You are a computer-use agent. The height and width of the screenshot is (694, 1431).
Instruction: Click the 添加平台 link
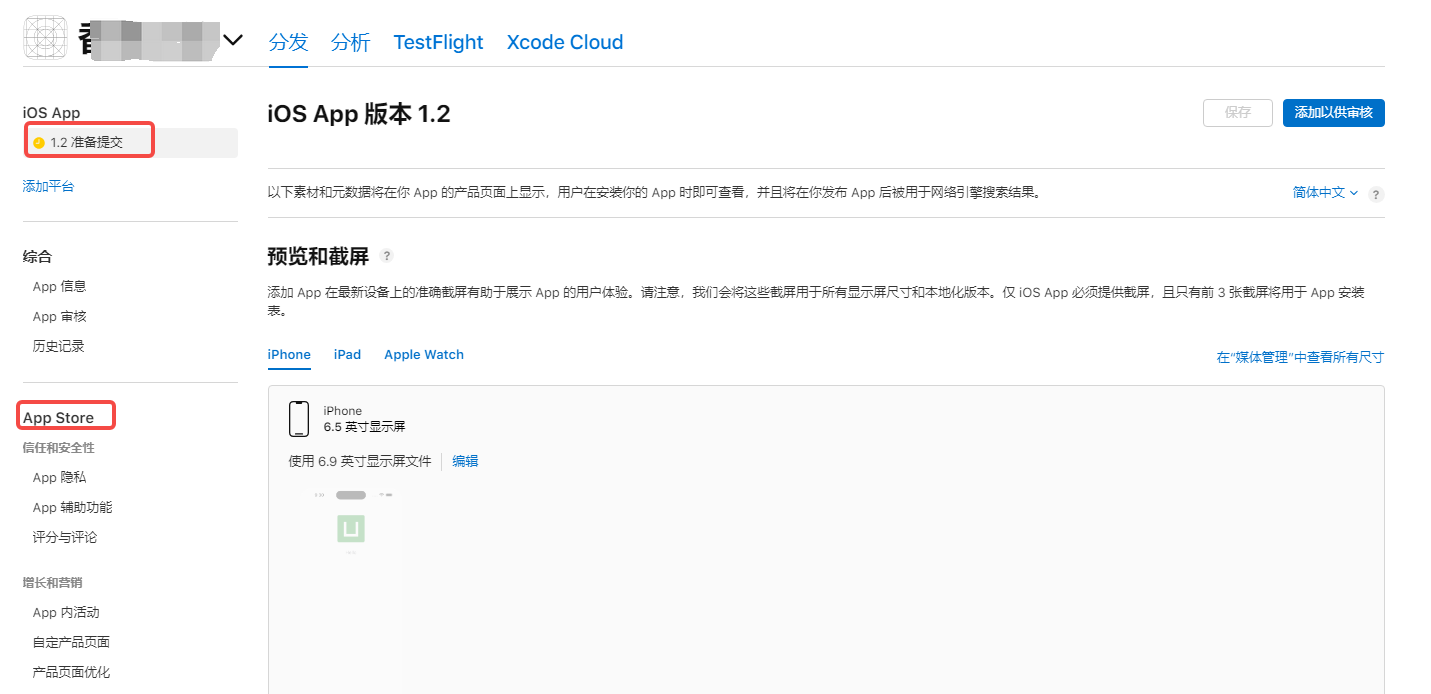[x=48, y=186]
